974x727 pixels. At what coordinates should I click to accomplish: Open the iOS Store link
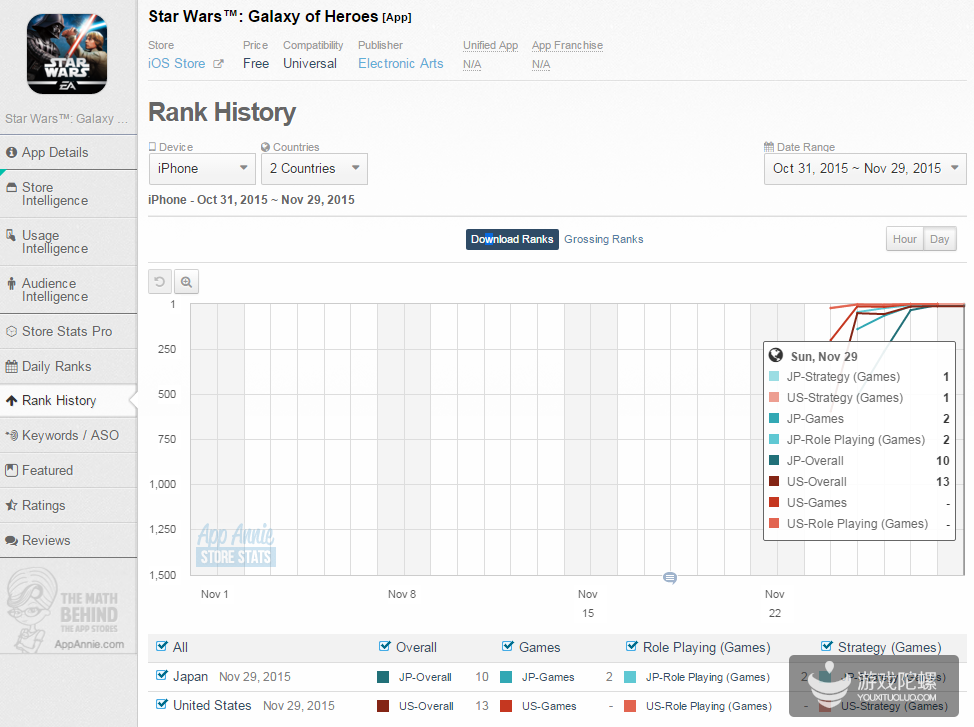176,63
